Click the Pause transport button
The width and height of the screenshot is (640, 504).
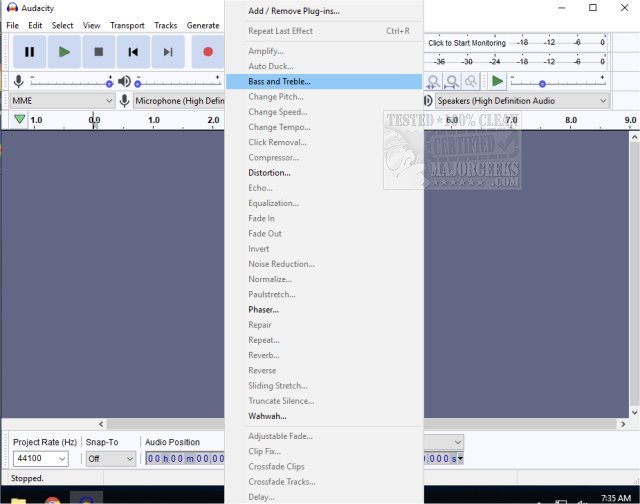[x=29, y=52]
